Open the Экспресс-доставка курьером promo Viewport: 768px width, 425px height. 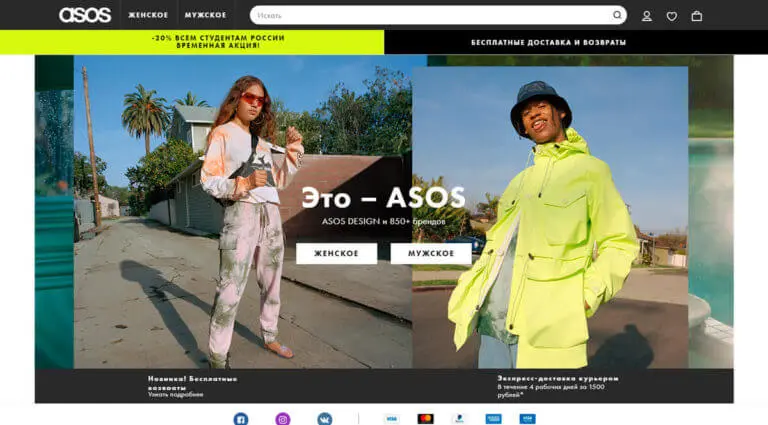coord(558,386)
